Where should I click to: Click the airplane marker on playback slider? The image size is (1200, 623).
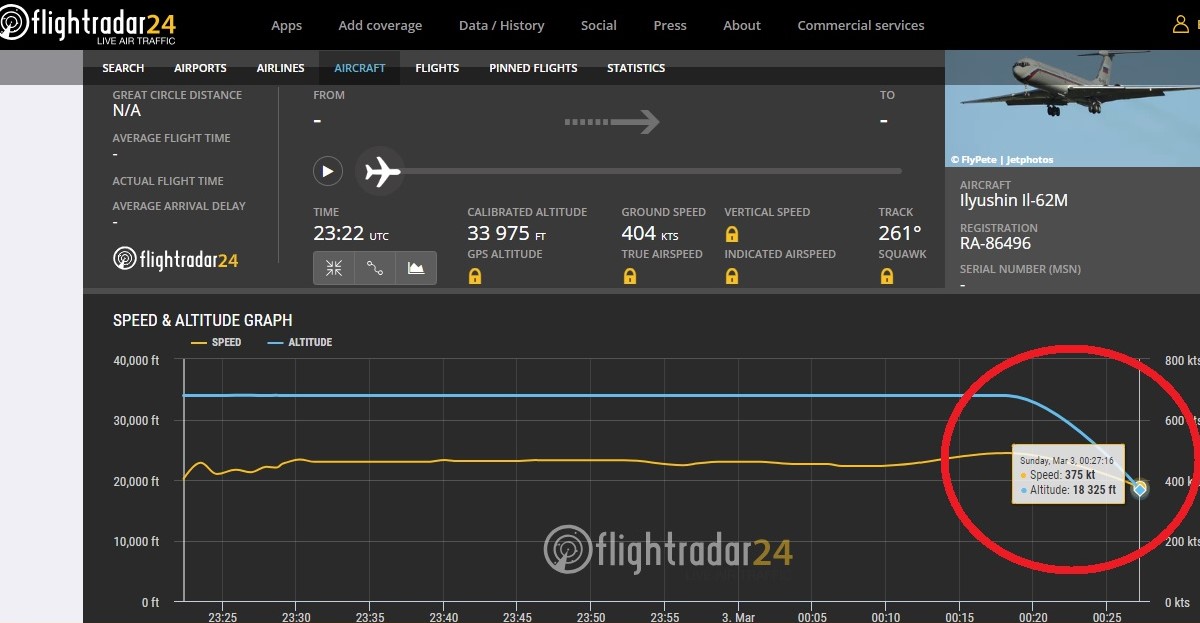tap(380, 171)
